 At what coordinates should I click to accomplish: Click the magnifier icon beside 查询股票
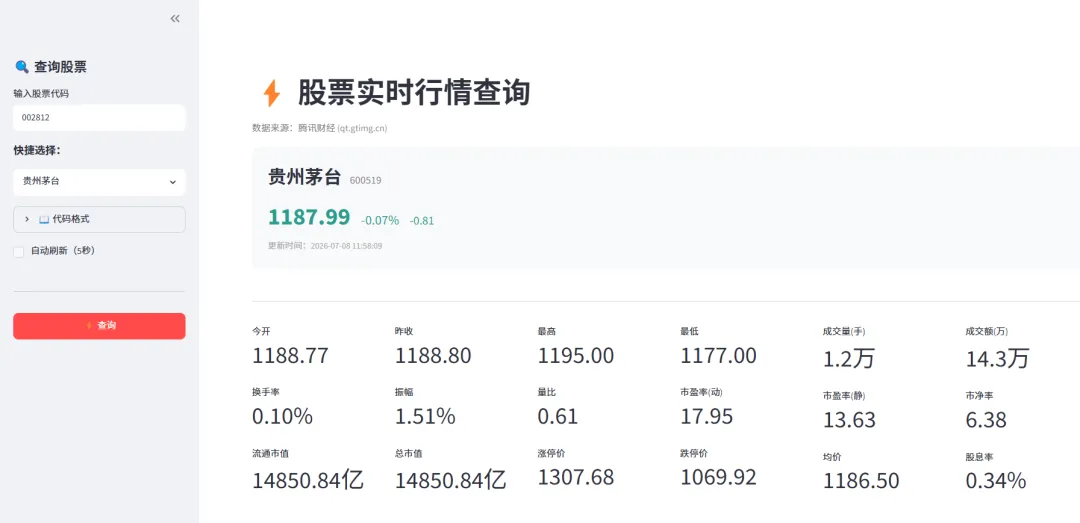tap(22, 67)
